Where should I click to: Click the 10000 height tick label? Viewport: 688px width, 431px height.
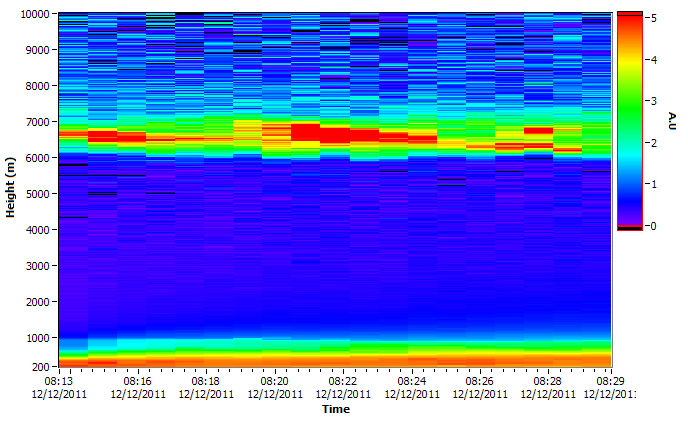coord(35,14)
